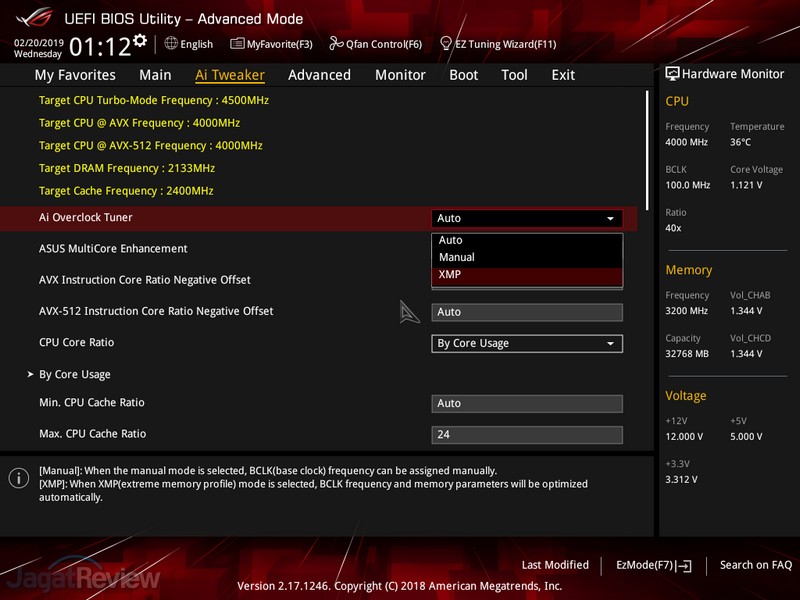
Task: Switch to the Advanced tab
Action: (x=319, y=75)
